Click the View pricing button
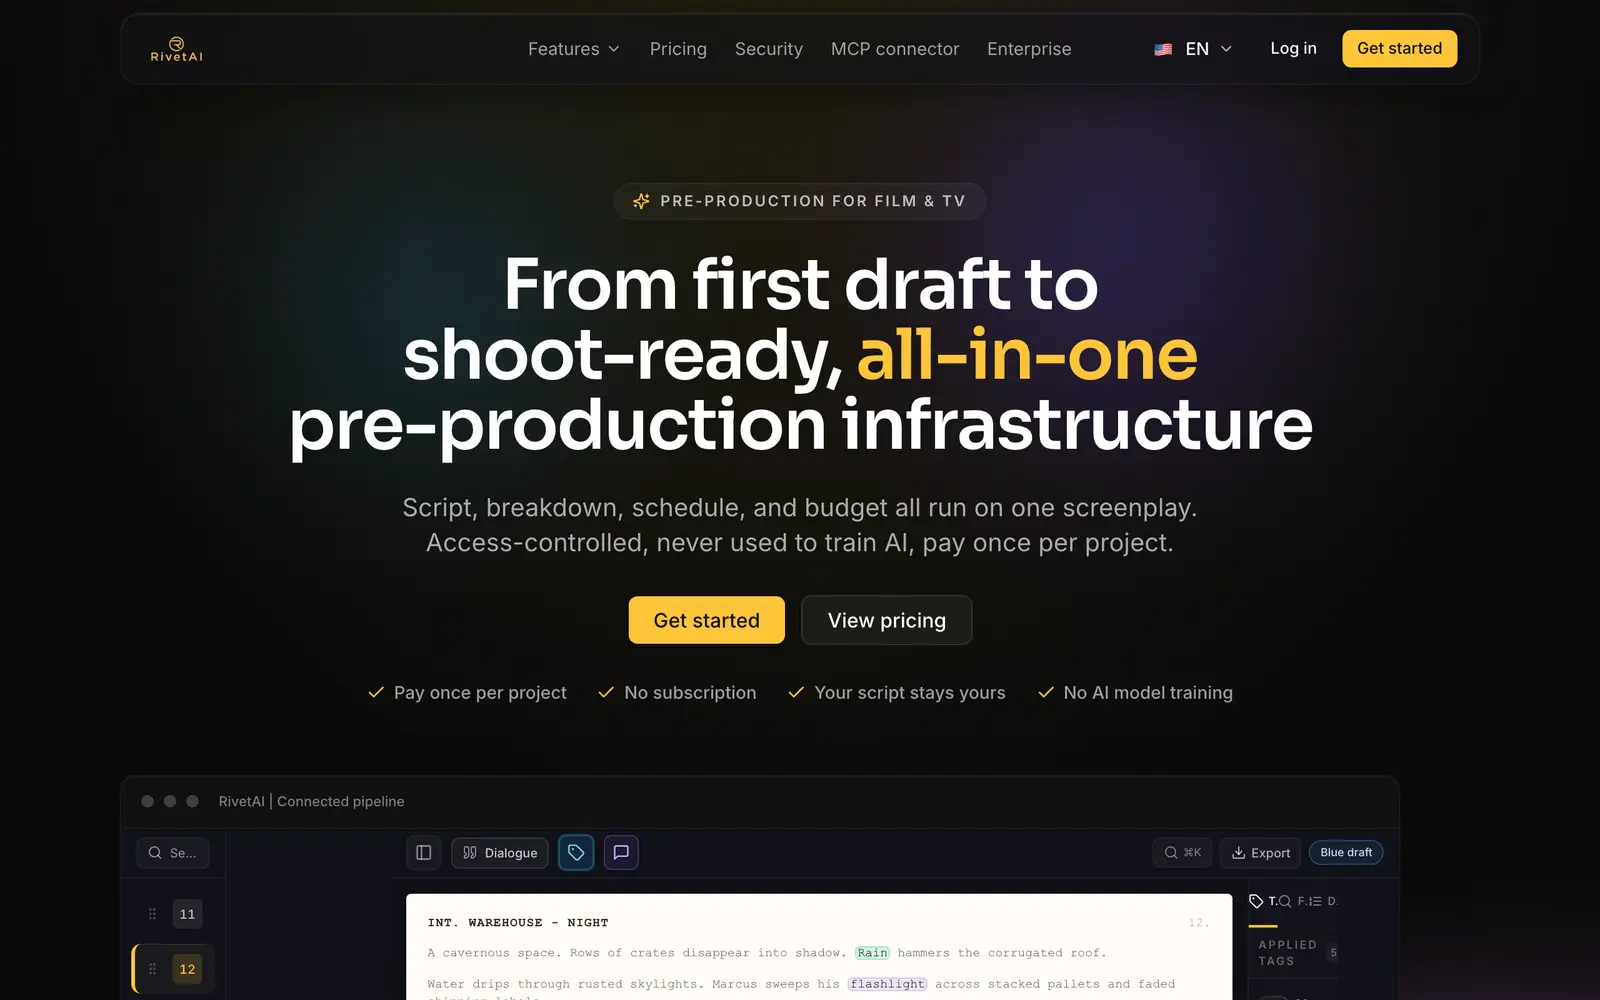The width and height of the screenshot is (1600, 1000). click(886, 620)
